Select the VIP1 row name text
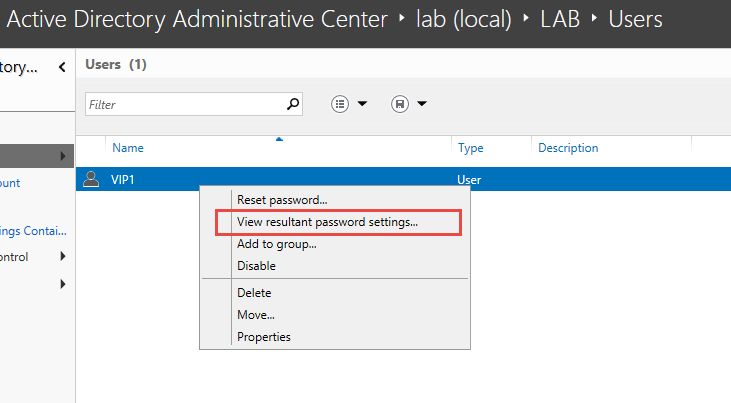The width and height of the screenshot is (731, 403). tap(123, 180)
